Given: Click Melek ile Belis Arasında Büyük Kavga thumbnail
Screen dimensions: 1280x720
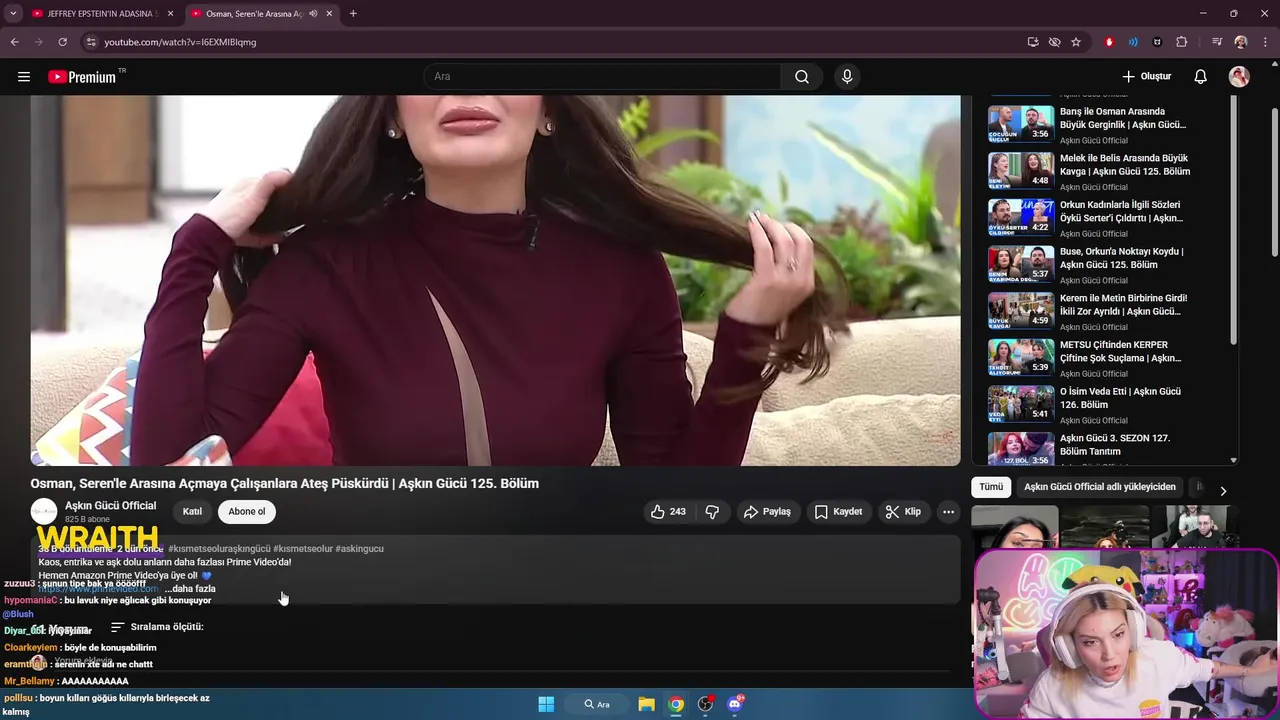Looking at the screenshot, I should (x=1021, y=170).
